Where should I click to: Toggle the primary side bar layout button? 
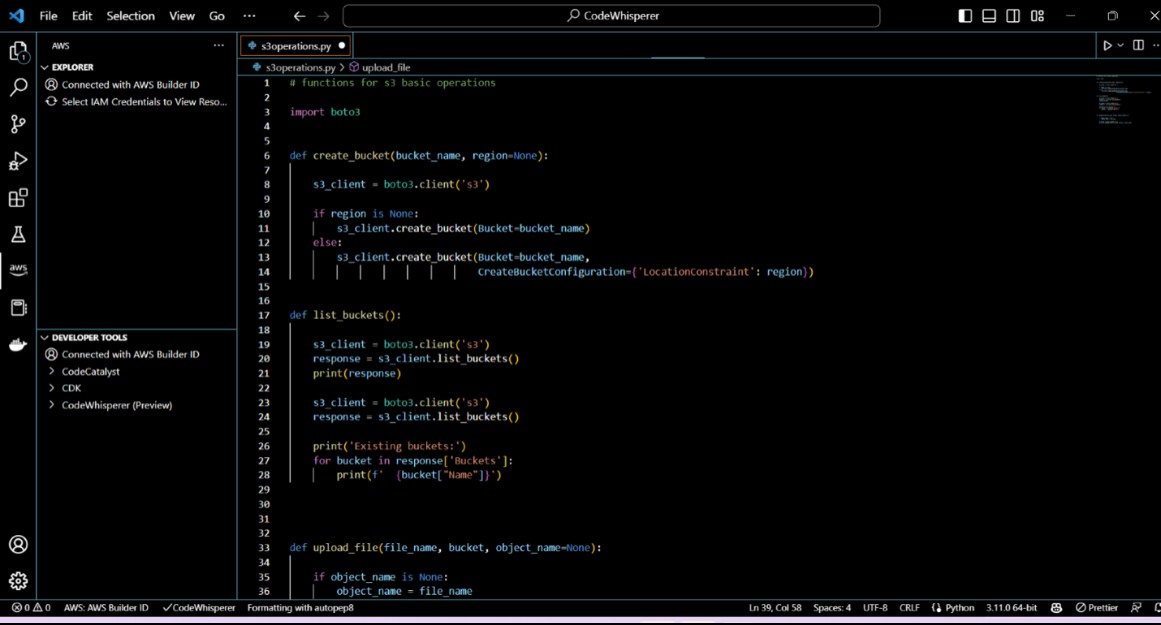(x=965, y=16)
